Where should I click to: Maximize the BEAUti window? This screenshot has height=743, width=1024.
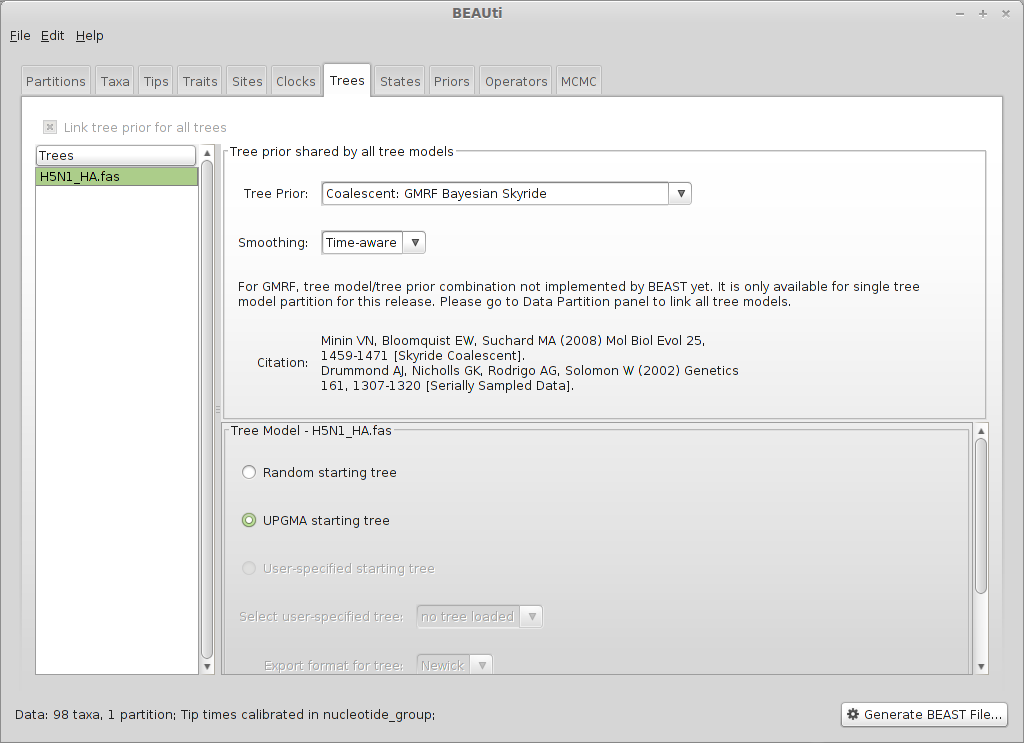[x=983, y=14]
